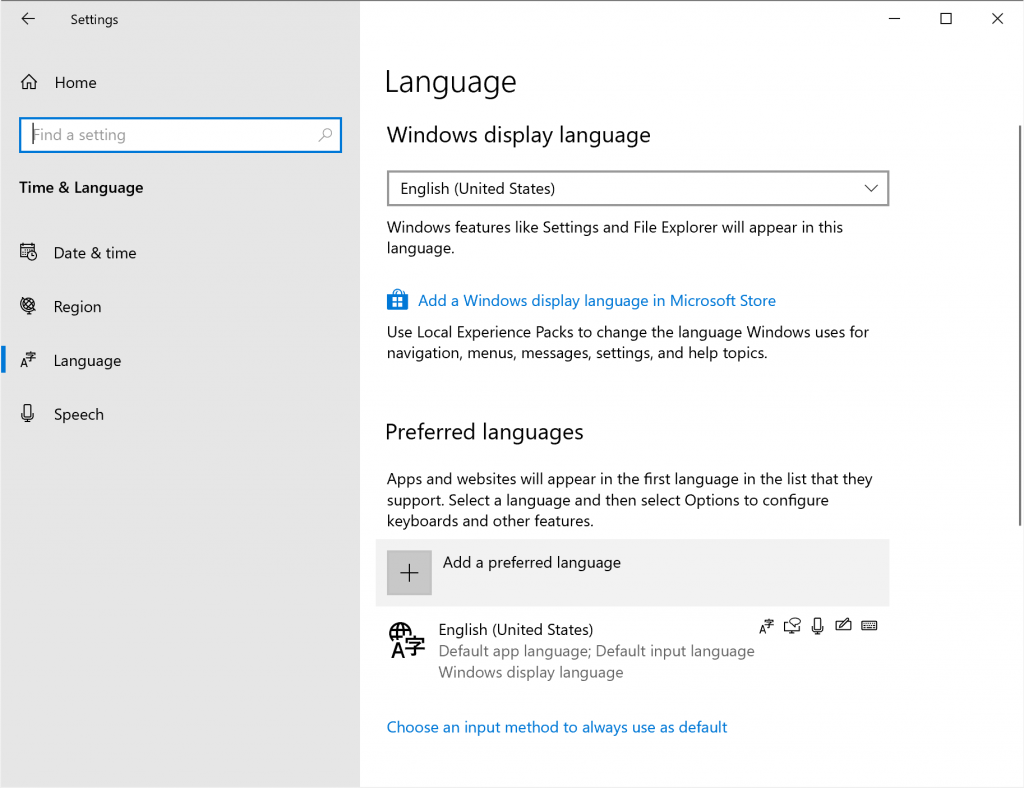1024x788 pixels.
Task: Open the Windows display language dropdown
Action: [637, 189]
